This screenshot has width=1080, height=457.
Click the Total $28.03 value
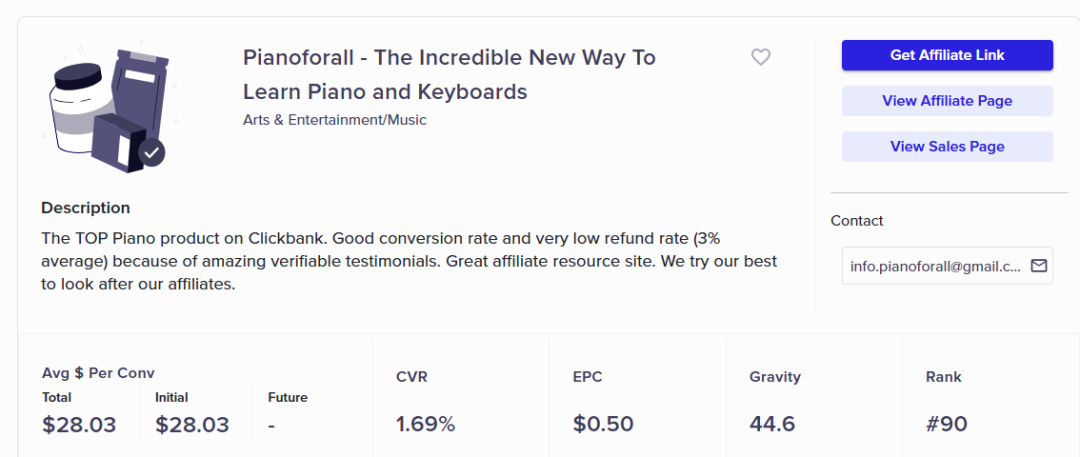coord(79,424)
